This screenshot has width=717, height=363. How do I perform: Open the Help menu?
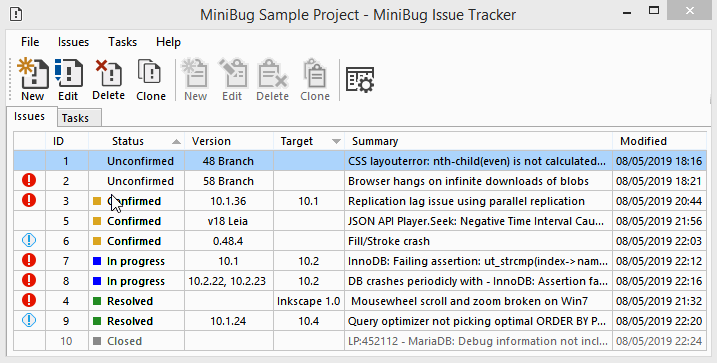[x=168, y=42]
